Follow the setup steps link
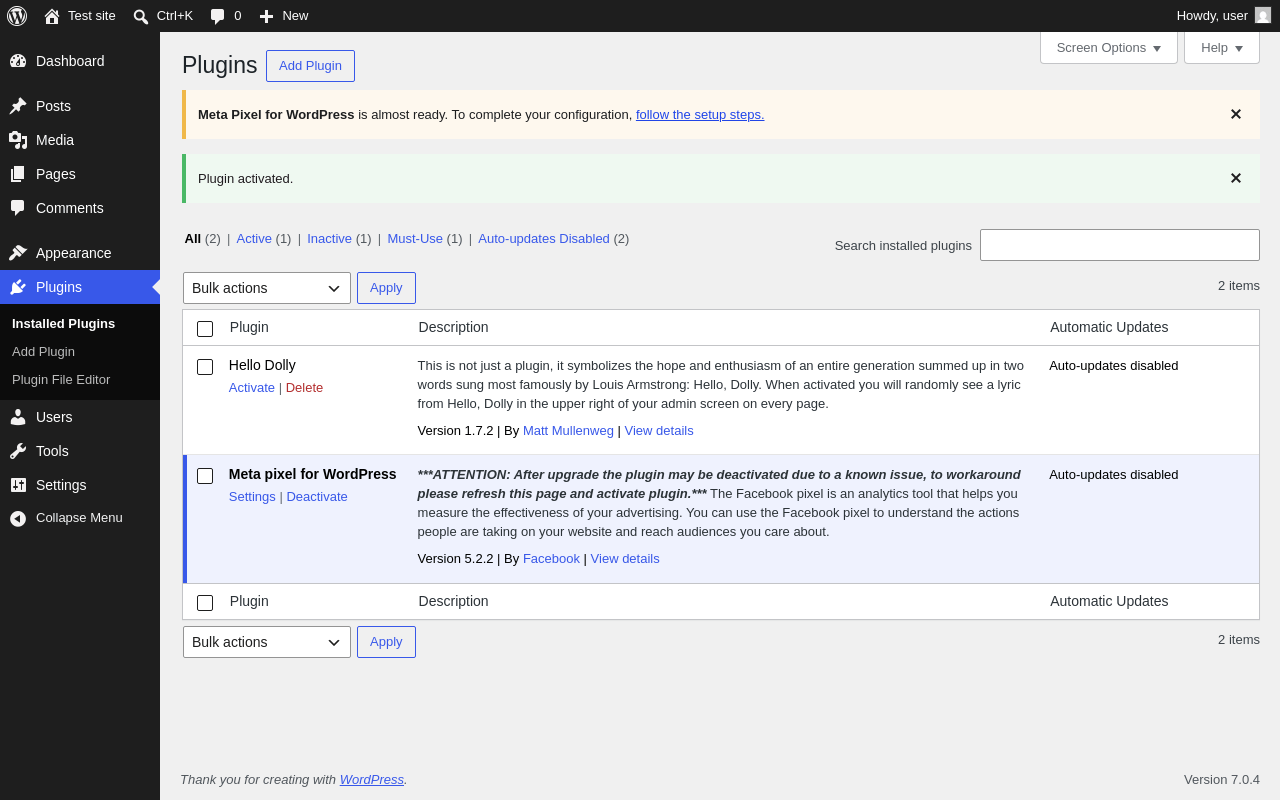This screenshot has width=1280, height=800. [x=700, y=115]
